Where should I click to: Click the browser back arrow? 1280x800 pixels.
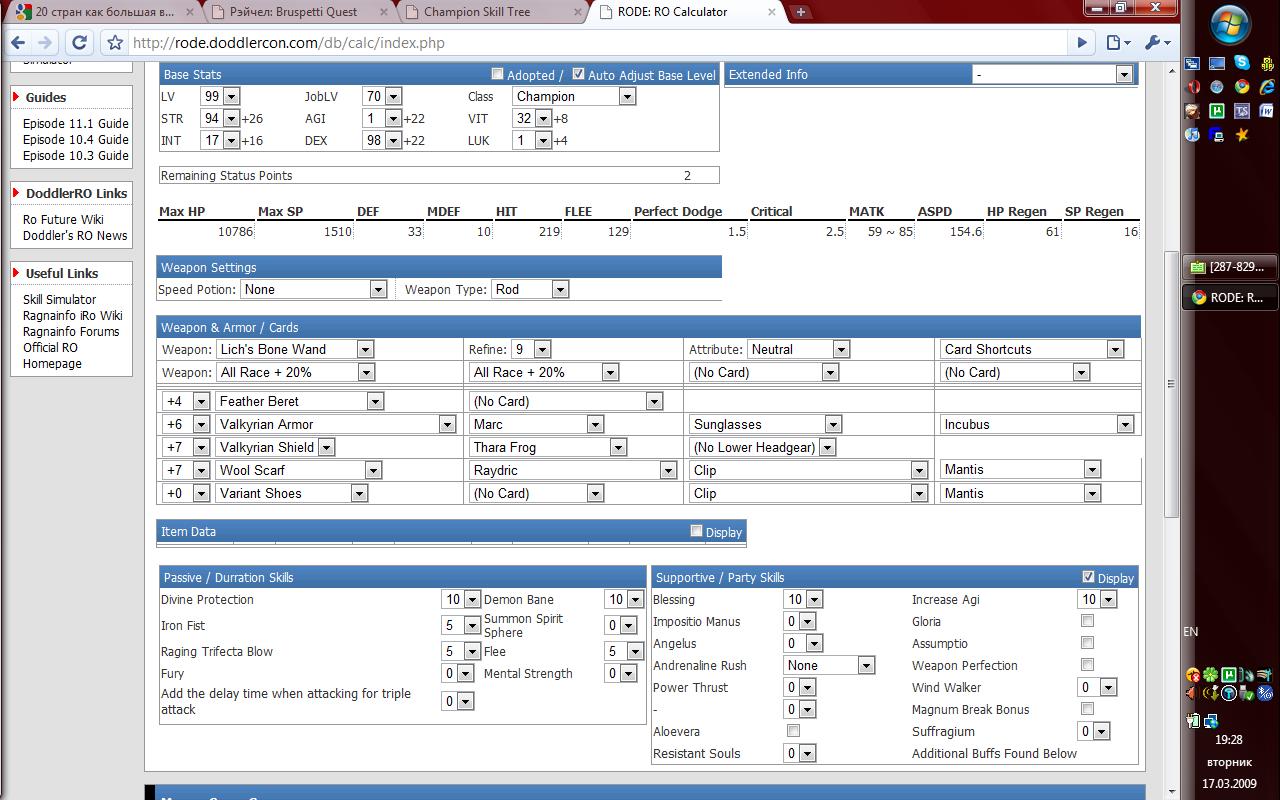pos(19,43)
